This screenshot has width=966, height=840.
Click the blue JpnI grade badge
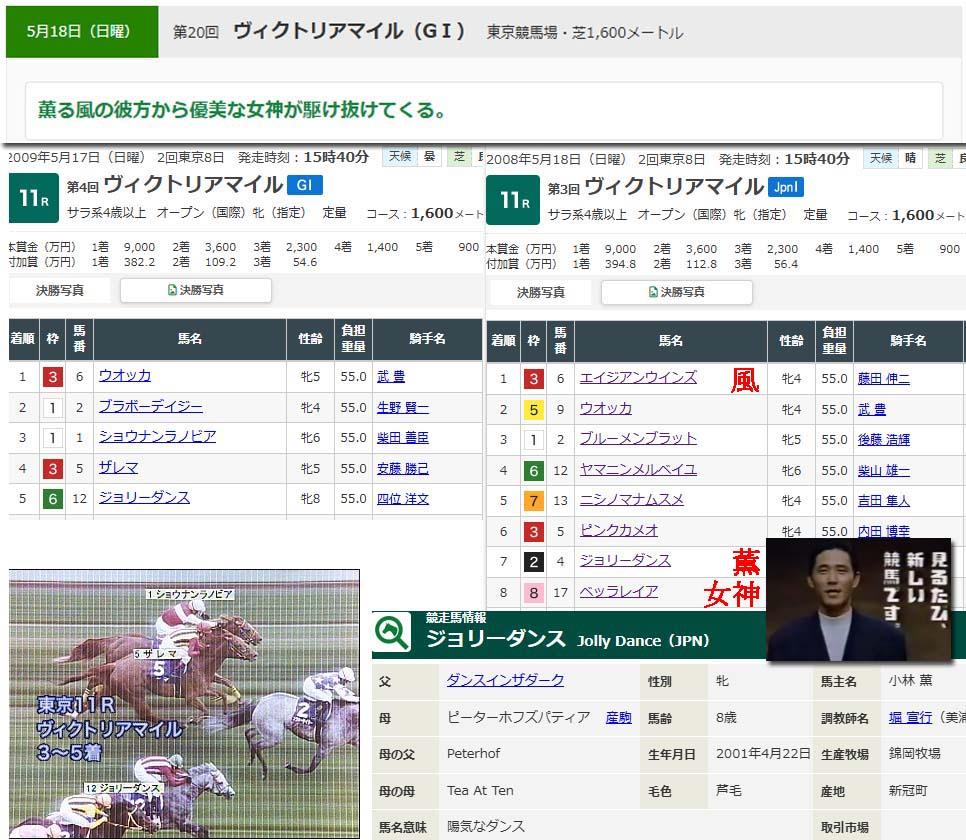point(787,187)
